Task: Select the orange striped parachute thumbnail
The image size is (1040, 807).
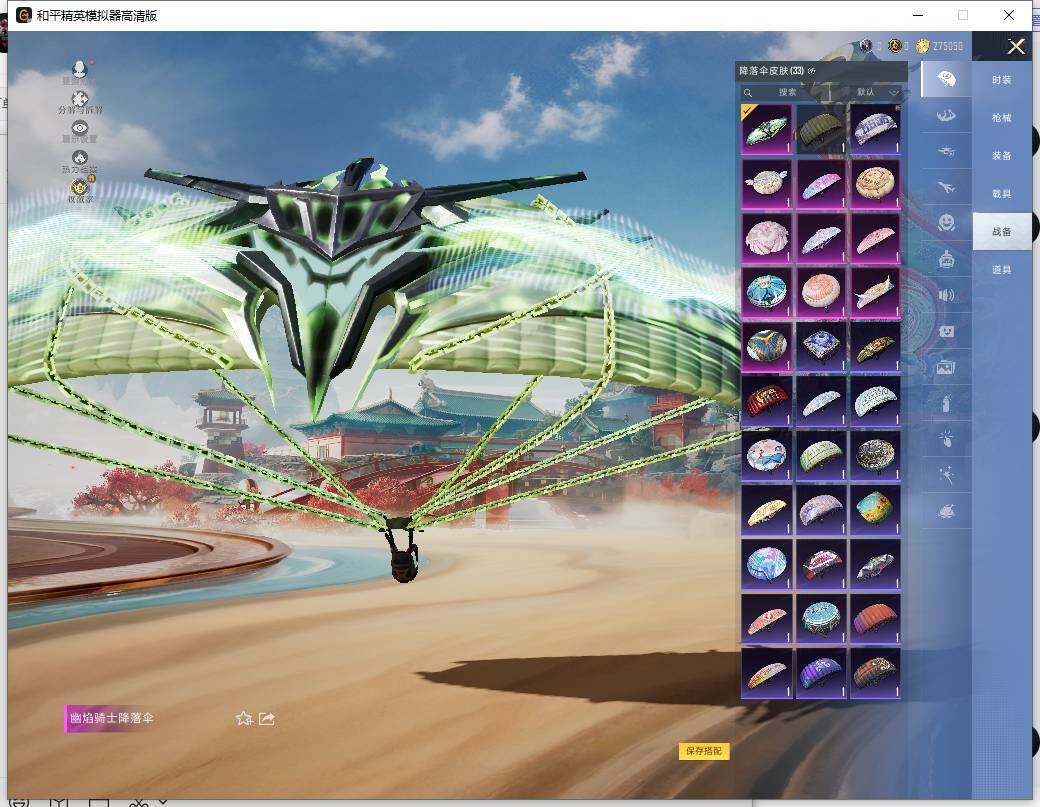Action: [x=875, y=618]
